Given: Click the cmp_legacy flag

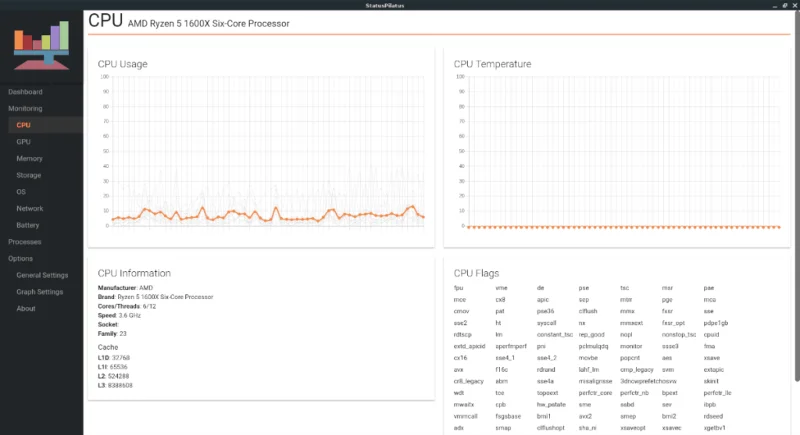Looking at the screenshot, I should [x=637, y=370].
